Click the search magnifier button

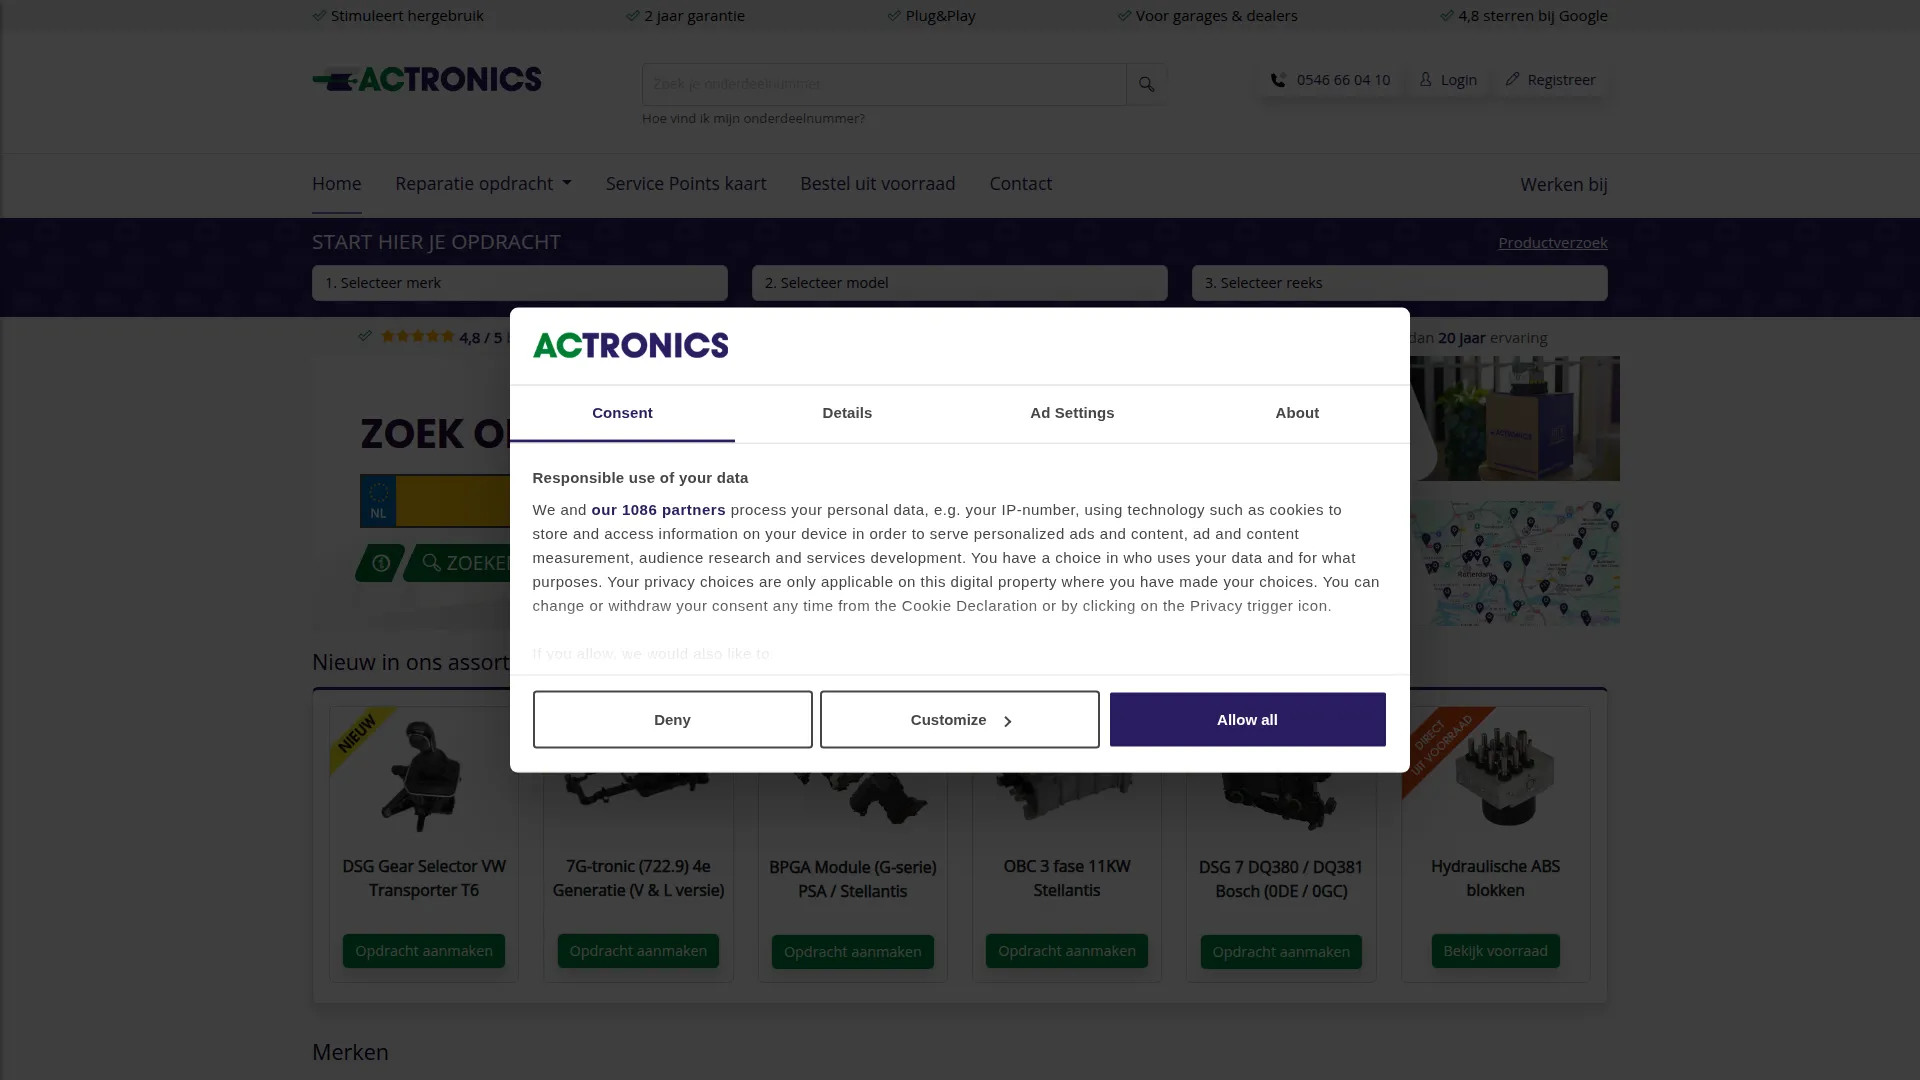pyautogui.click(x=1146, y=84)
